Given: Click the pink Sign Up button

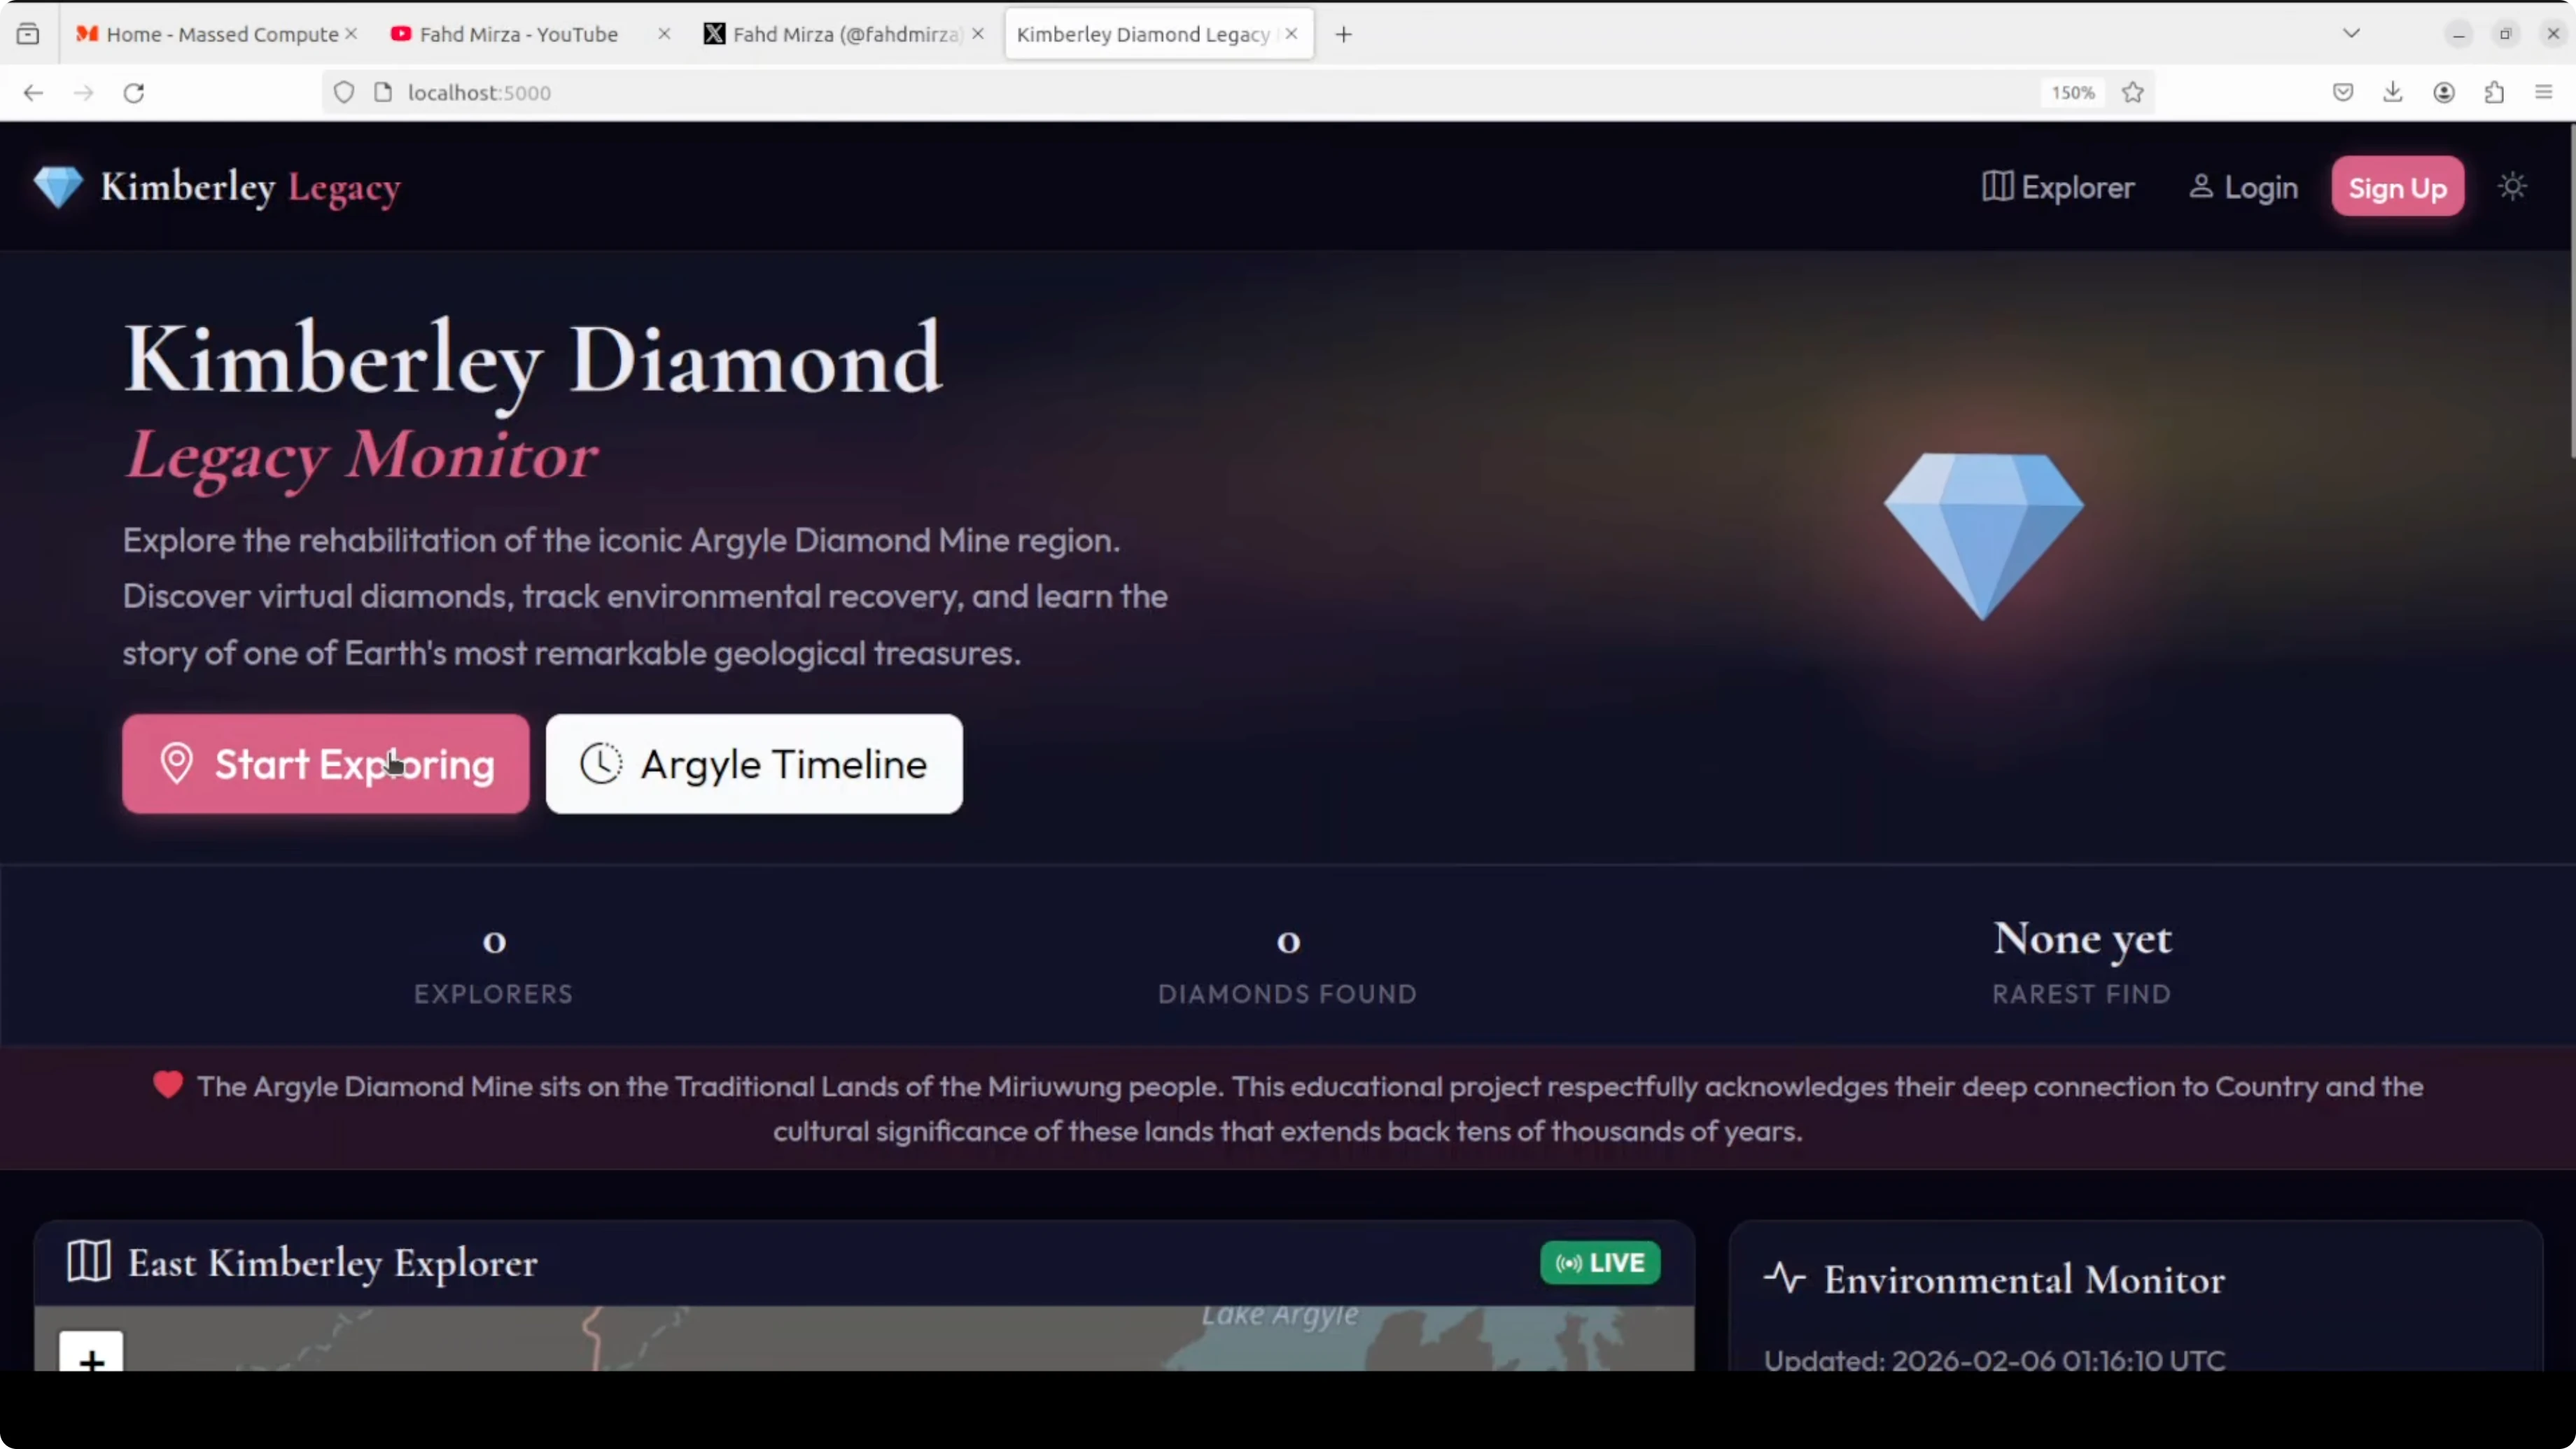Looking at the screenshot, I should pyautogui.click(x=2397, y=187).
